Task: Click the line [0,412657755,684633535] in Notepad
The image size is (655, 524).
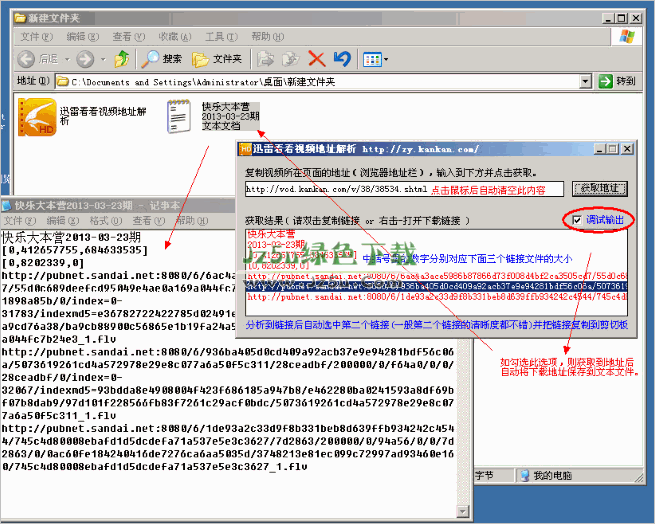Action: click(75, 250)
